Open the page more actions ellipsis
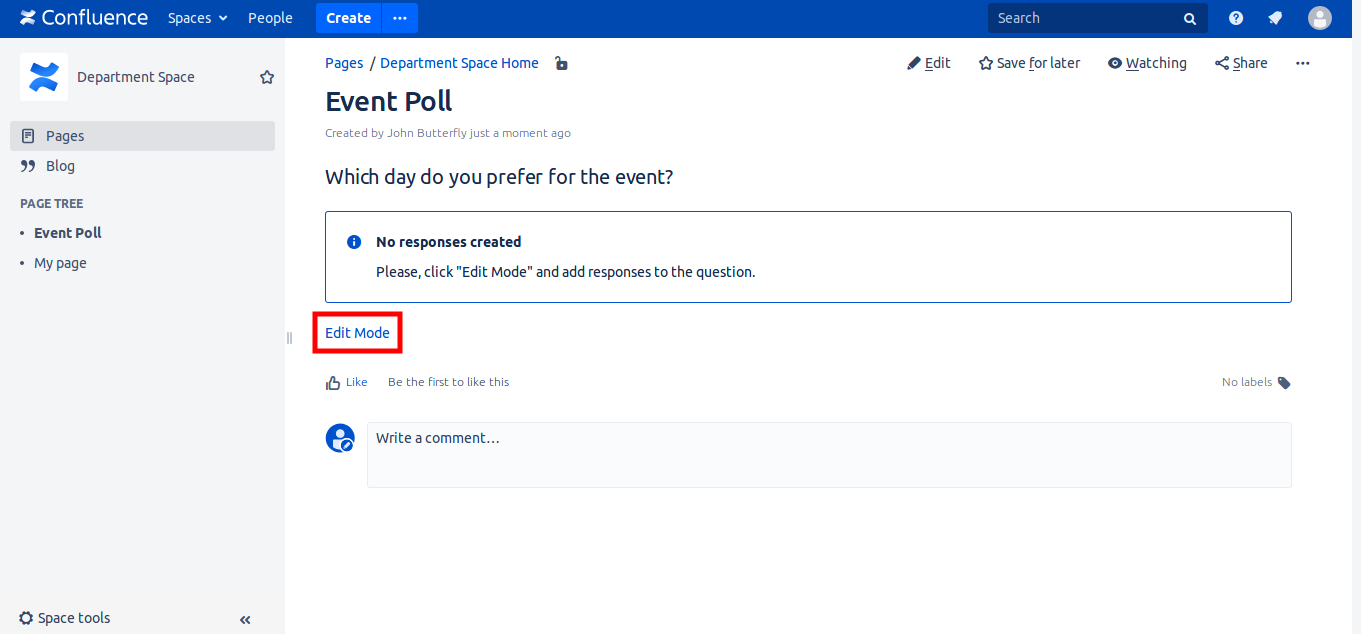This screenshot has height=634, width=1361. pyautogui.click(x=1302, y=63)
